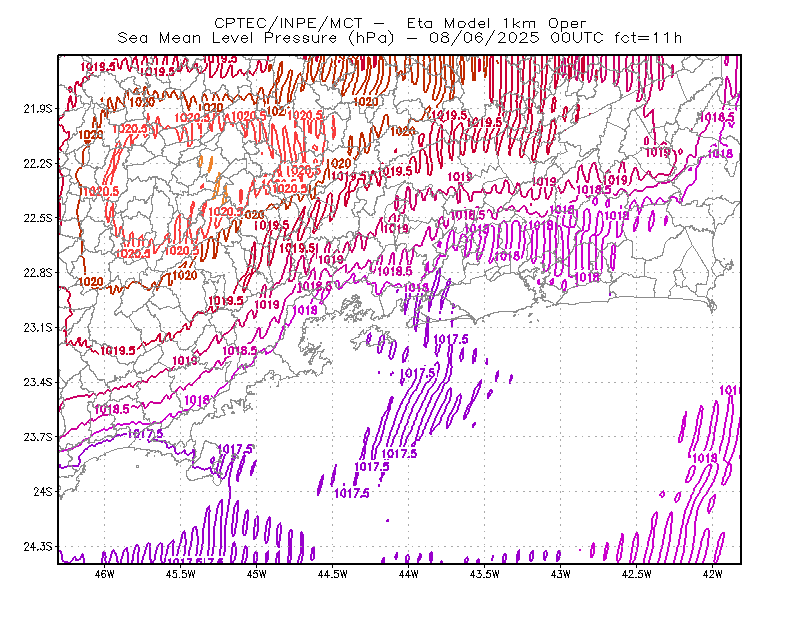Click the title line 'CPTEC/INPE/MCT - Eta Model 1km Oper'

(400, 23)
